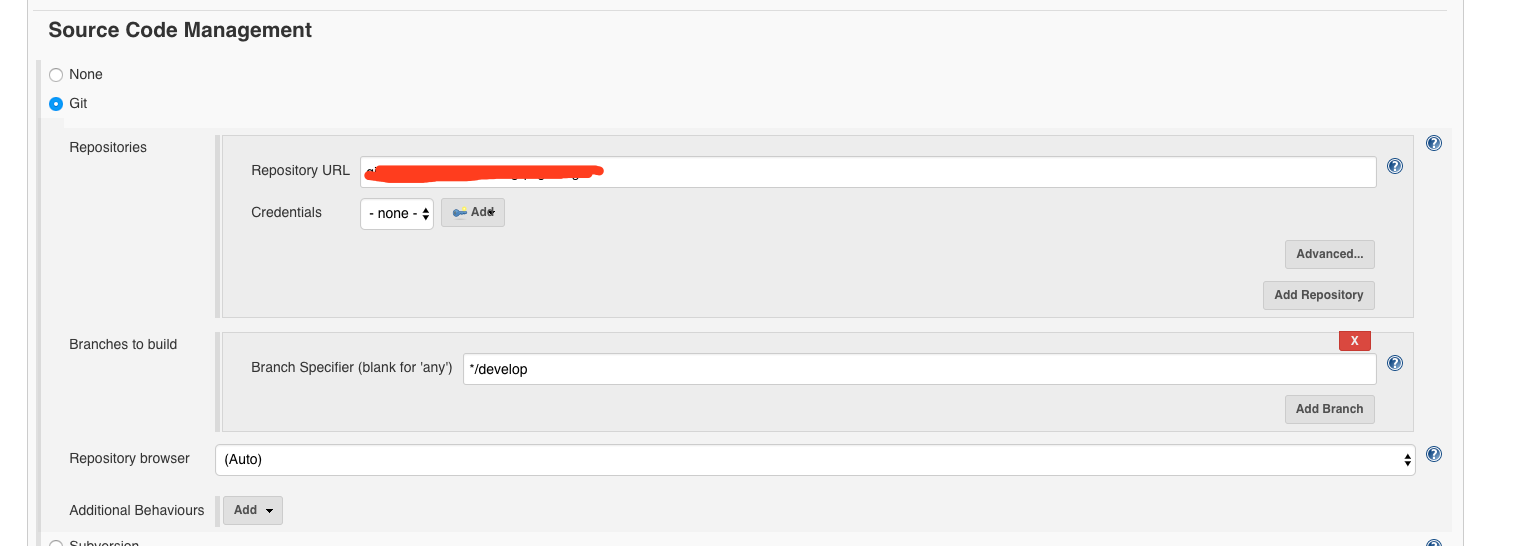Screen dimensions: 1514x546
Task: Click the Advanced... button
Action: tap(1329, 254)
